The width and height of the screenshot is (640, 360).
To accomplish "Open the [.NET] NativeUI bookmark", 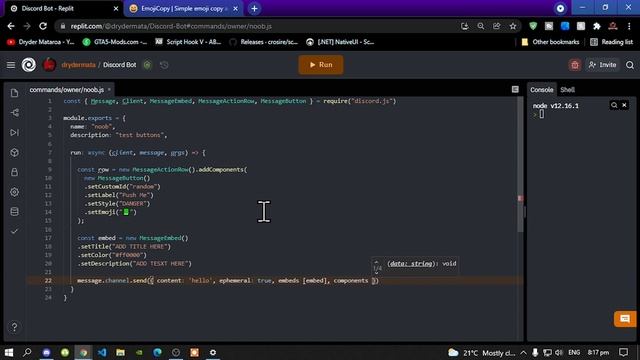I will [340, 42].
